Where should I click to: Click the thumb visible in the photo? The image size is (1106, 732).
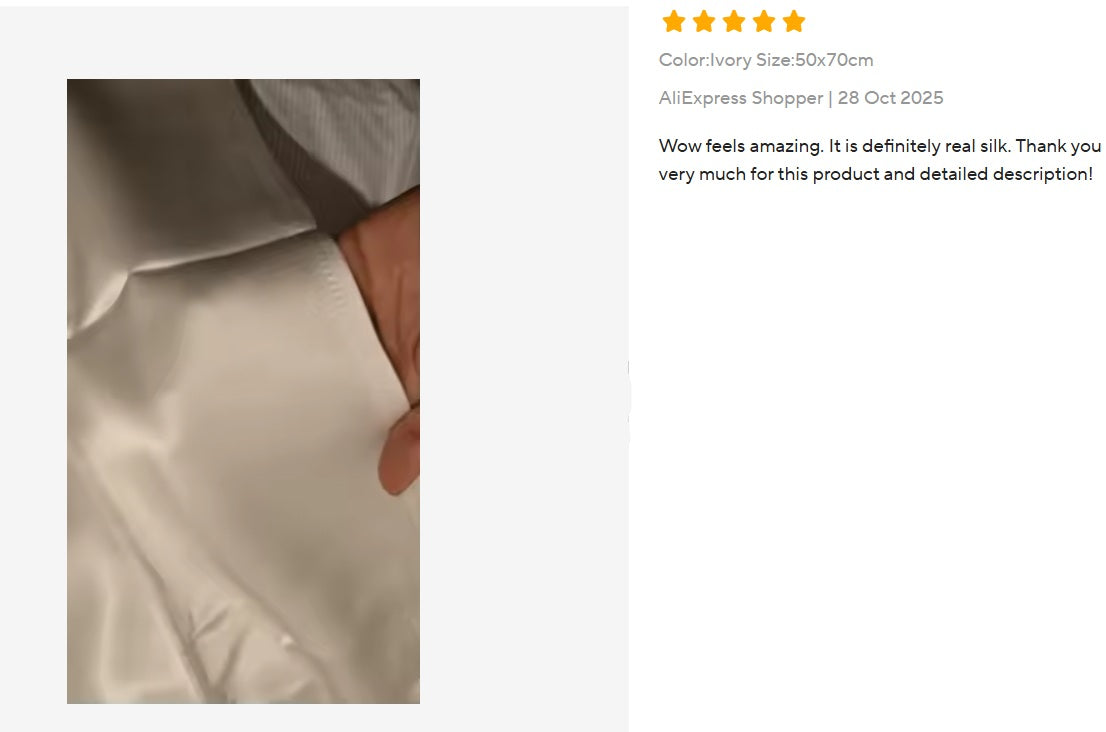401,451
